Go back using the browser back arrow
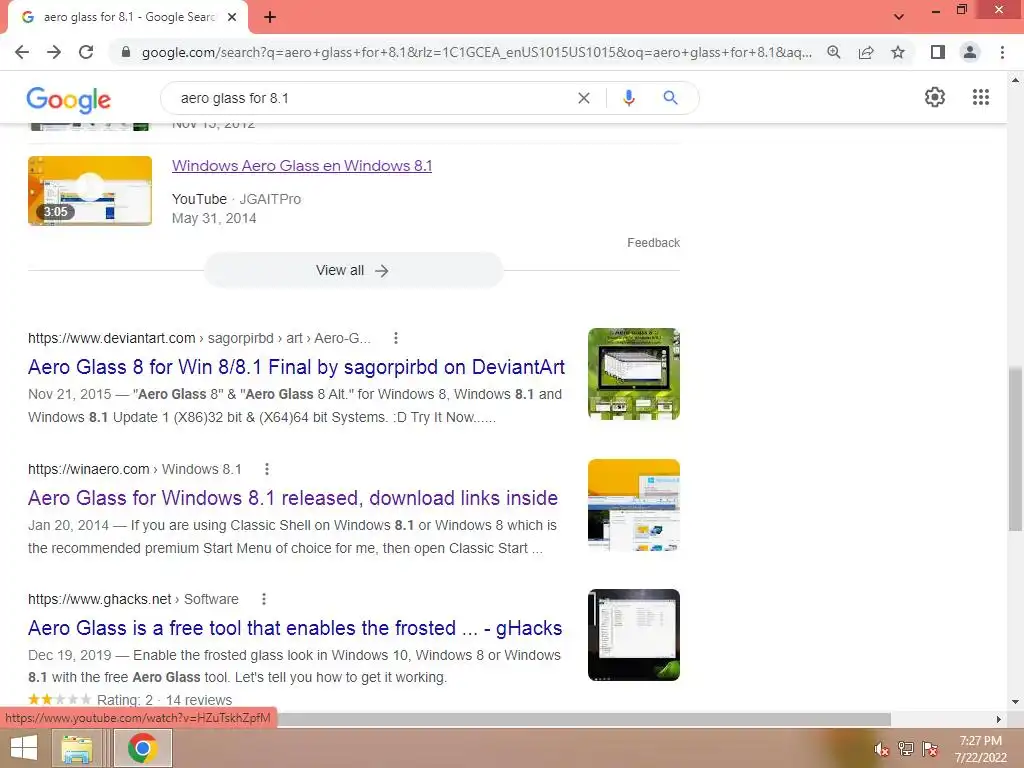Viewport: 1024px width, 768px height. click(22, 52)
